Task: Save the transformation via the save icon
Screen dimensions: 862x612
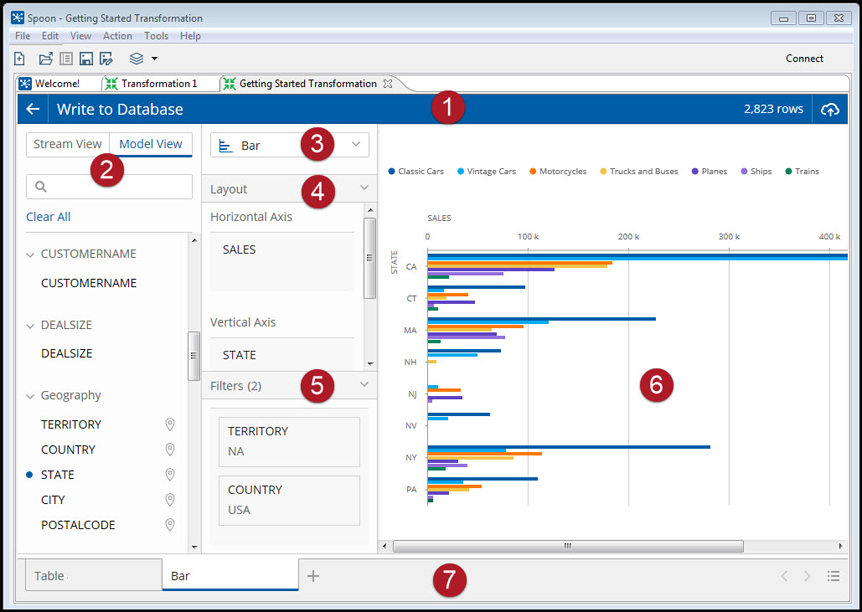Action: (86, 59)
